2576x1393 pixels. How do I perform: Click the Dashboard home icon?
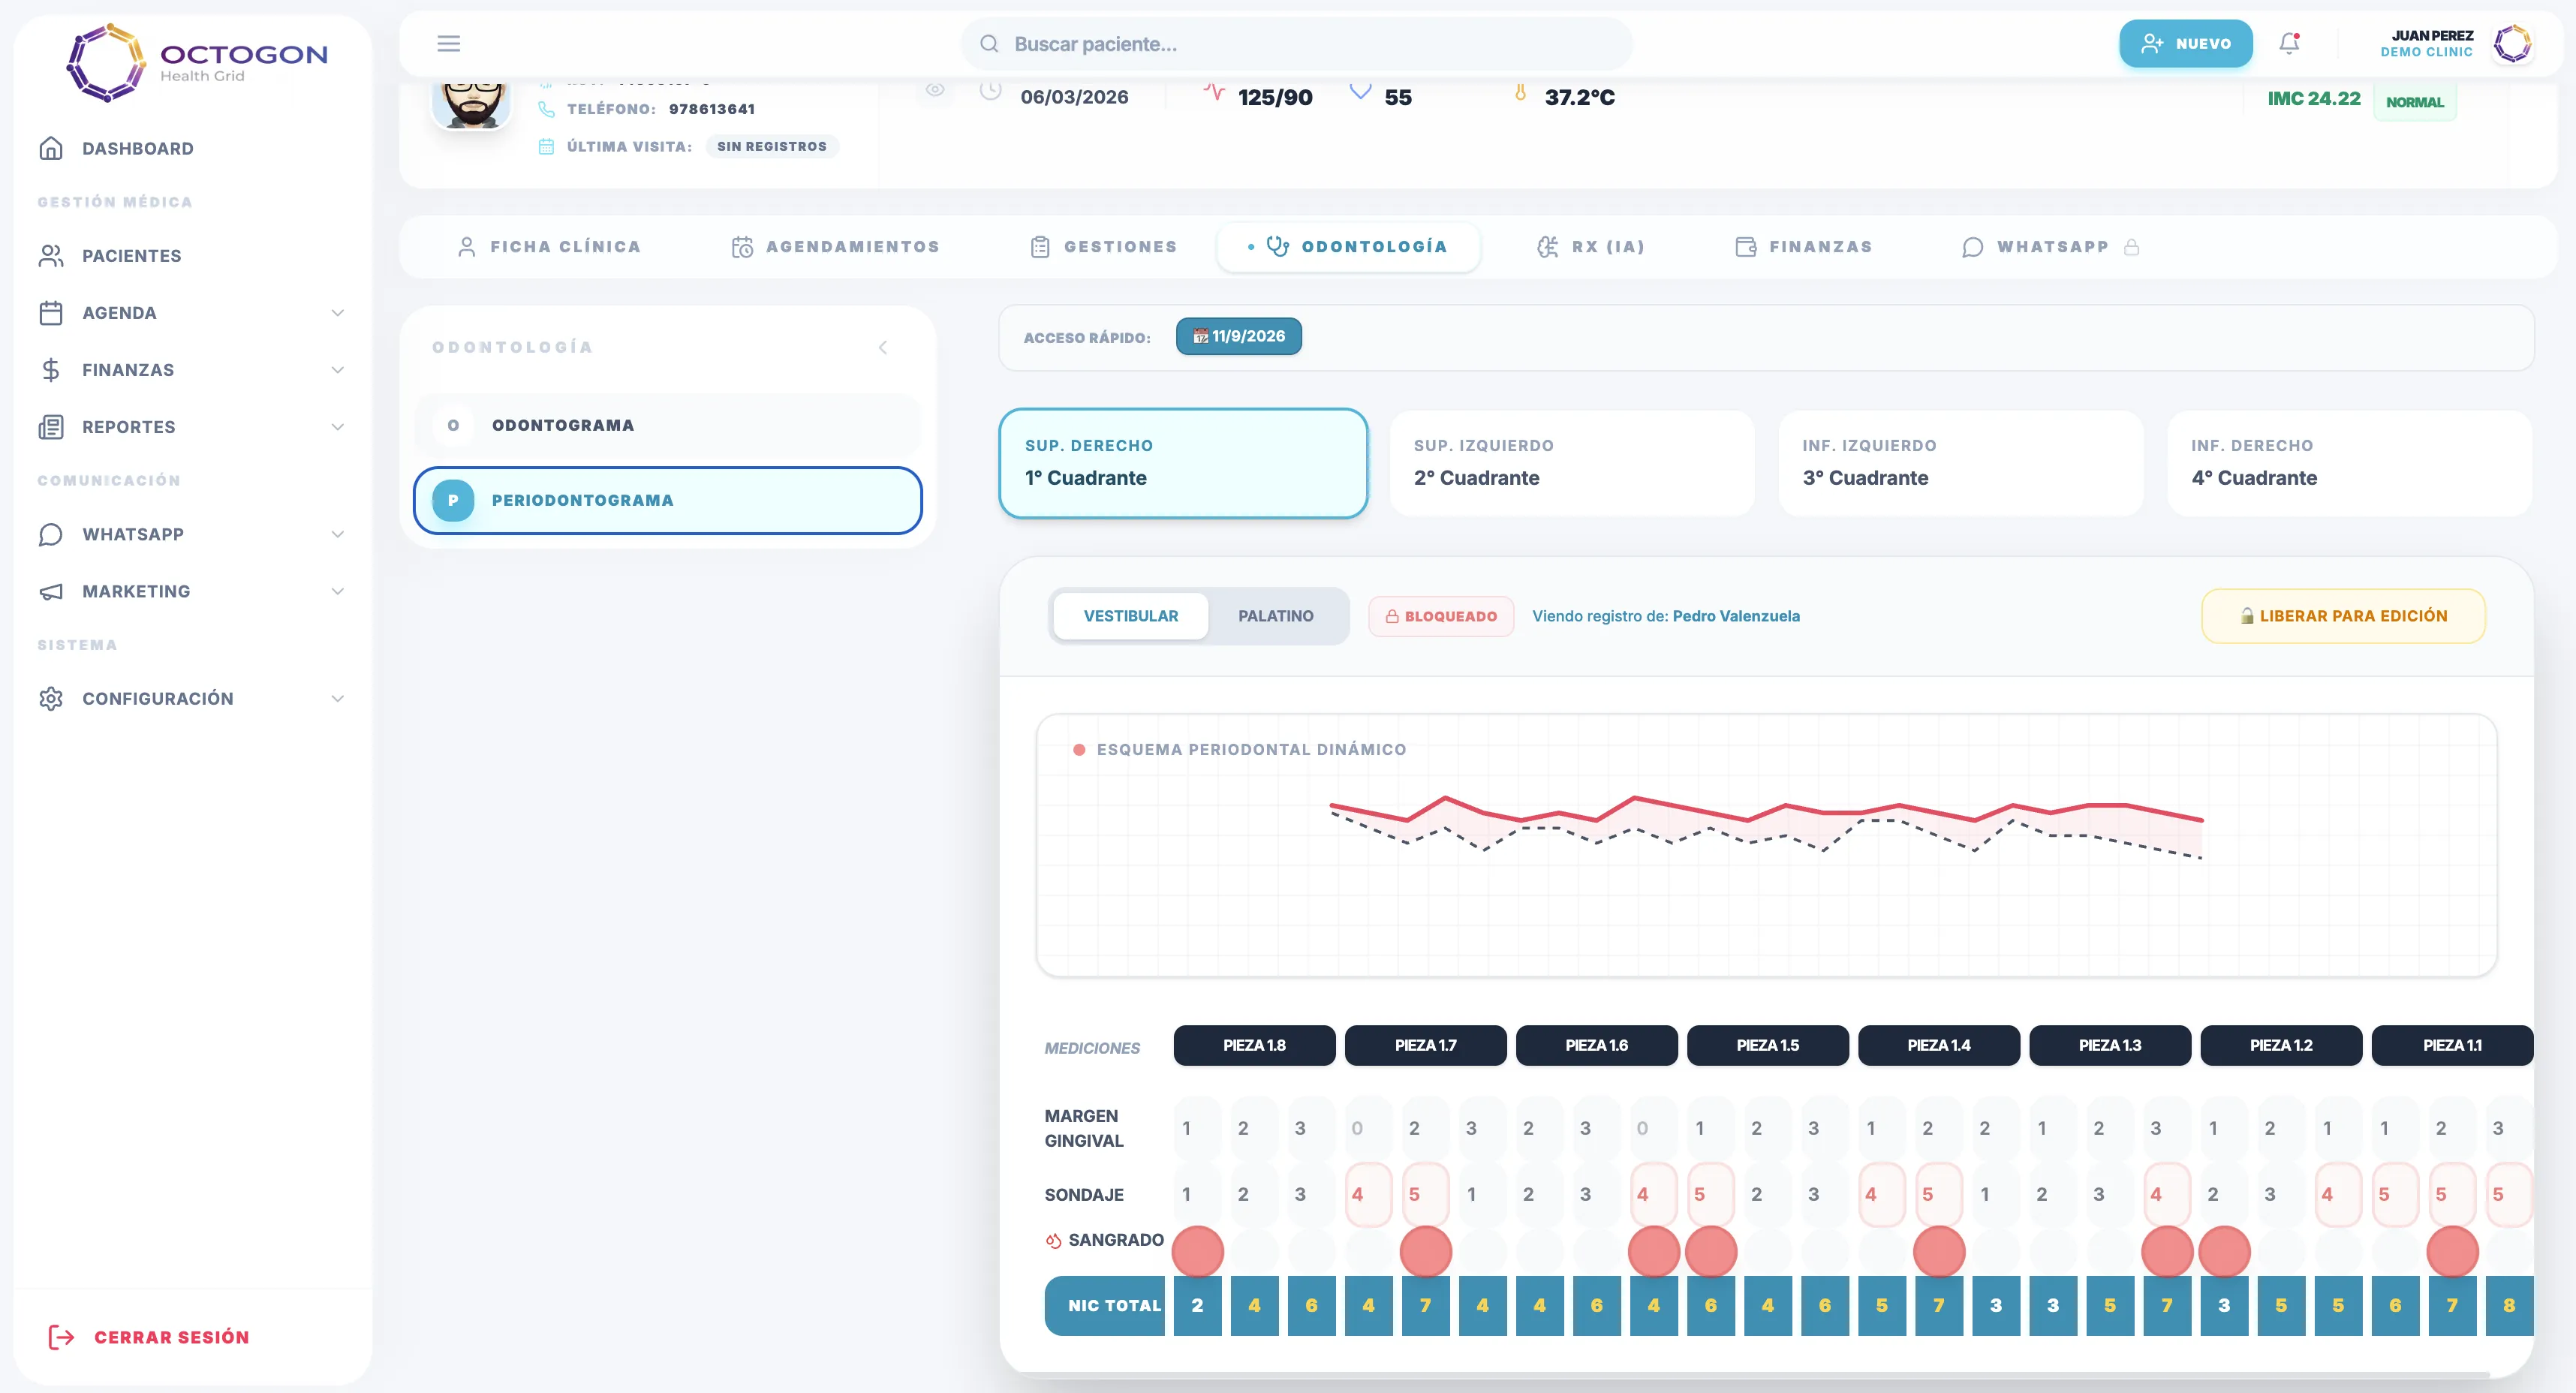pos(51,148)
